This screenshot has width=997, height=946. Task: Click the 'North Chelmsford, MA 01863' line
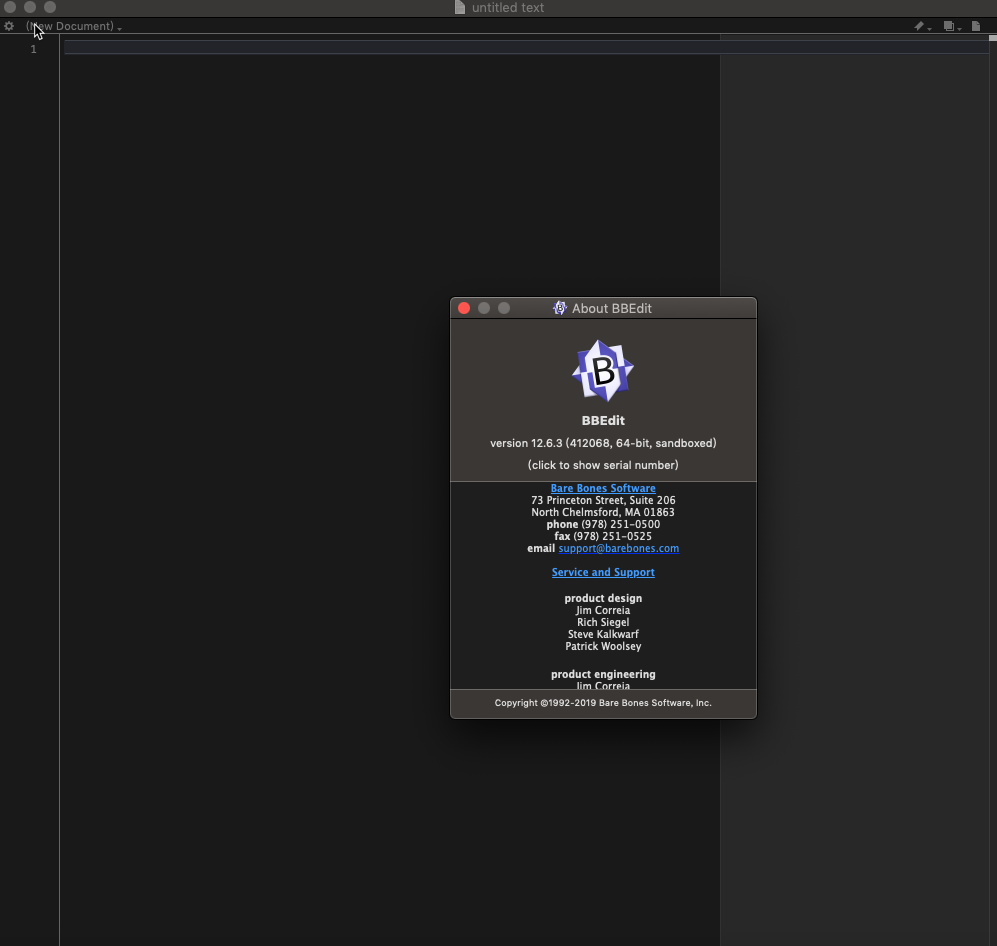tap(603, 512)
